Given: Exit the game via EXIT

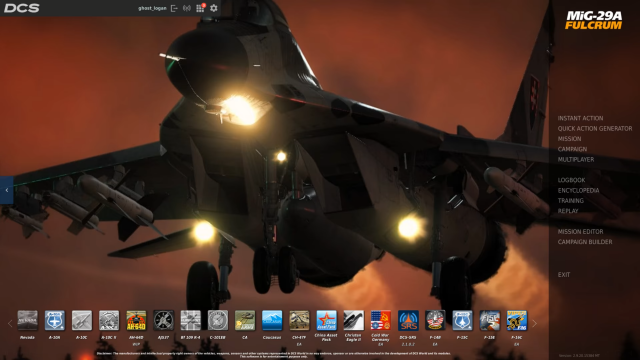Looking at the screenshot, I should 564,275.
